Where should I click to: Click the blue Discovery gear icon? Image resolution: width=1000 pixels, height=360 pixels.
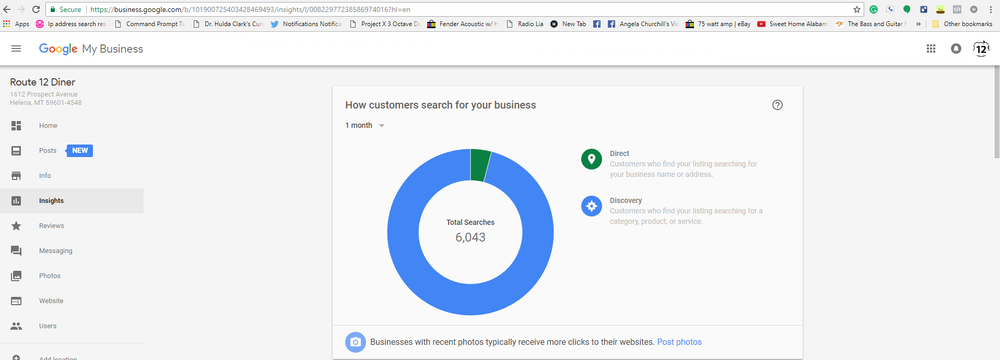tap(591, 206)
